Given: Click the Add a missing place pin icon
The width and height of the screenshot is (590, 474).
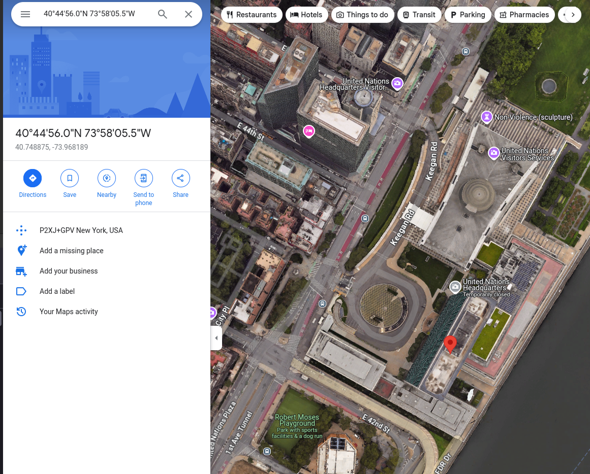Looking at the screenshot, I should [x=21, y=250].
